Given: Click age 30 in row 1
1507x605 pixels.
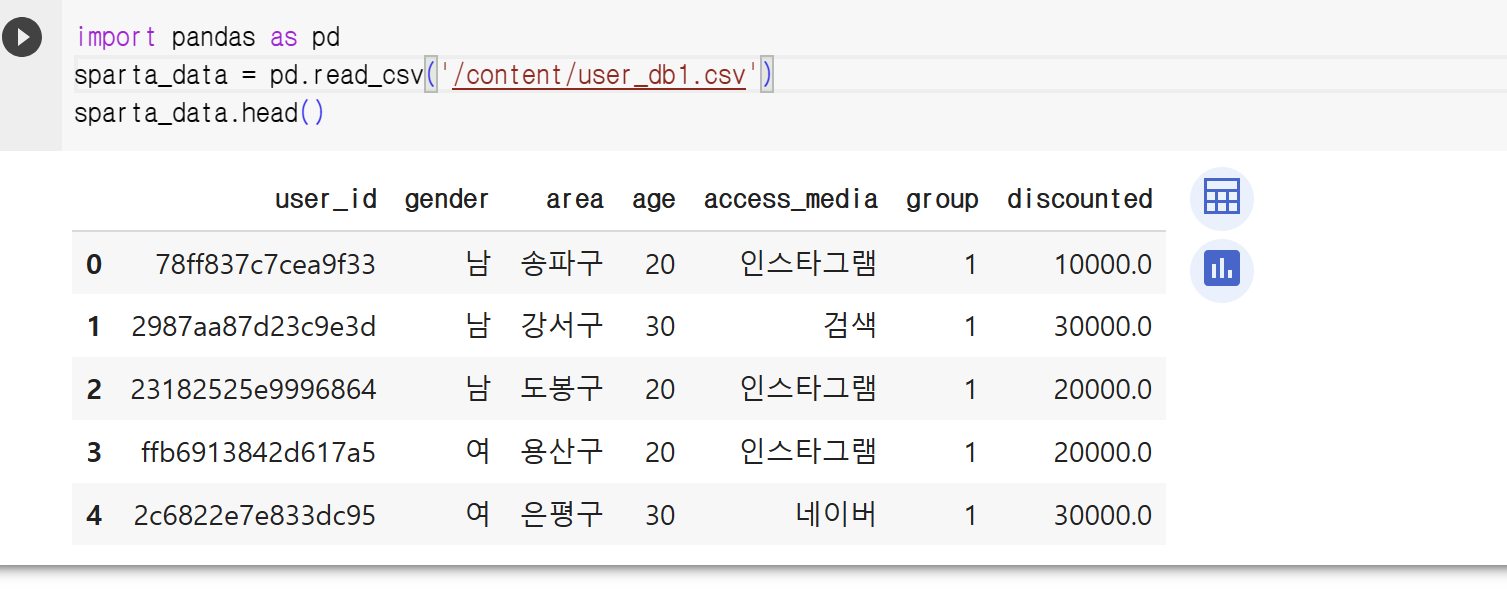Looking at the screenshot, I should [660, 327].
